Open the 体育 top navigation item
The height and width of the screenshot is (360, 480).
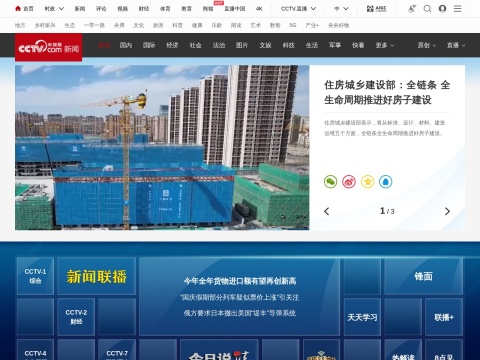(x=165, y=9)
